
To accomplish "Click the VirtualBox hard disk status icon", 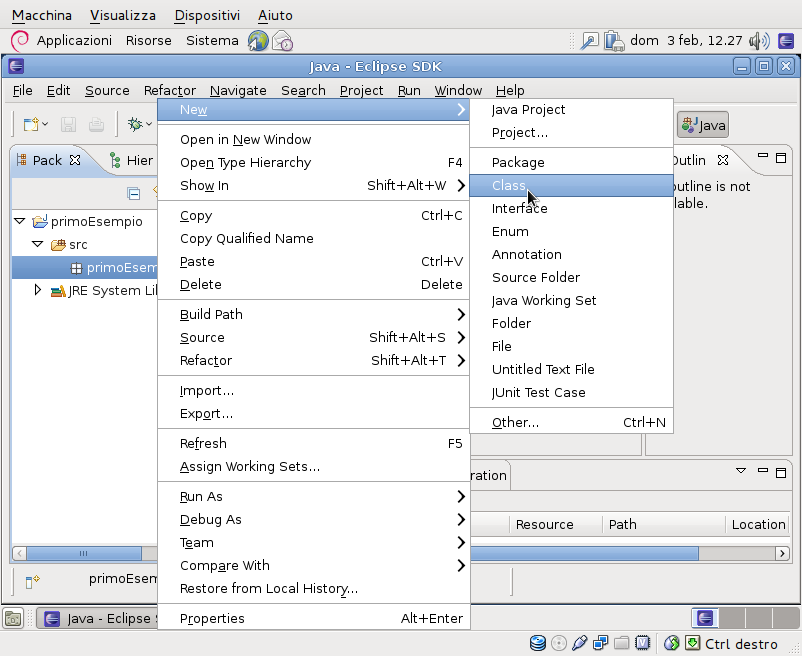I will 538,643.
